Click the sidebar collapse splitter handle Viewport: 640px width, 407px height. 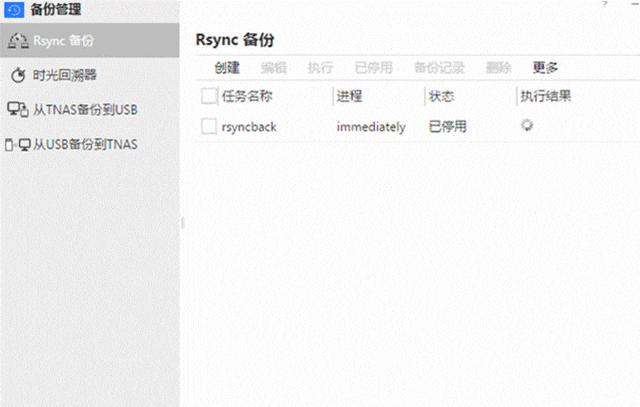tap(183, 223)
